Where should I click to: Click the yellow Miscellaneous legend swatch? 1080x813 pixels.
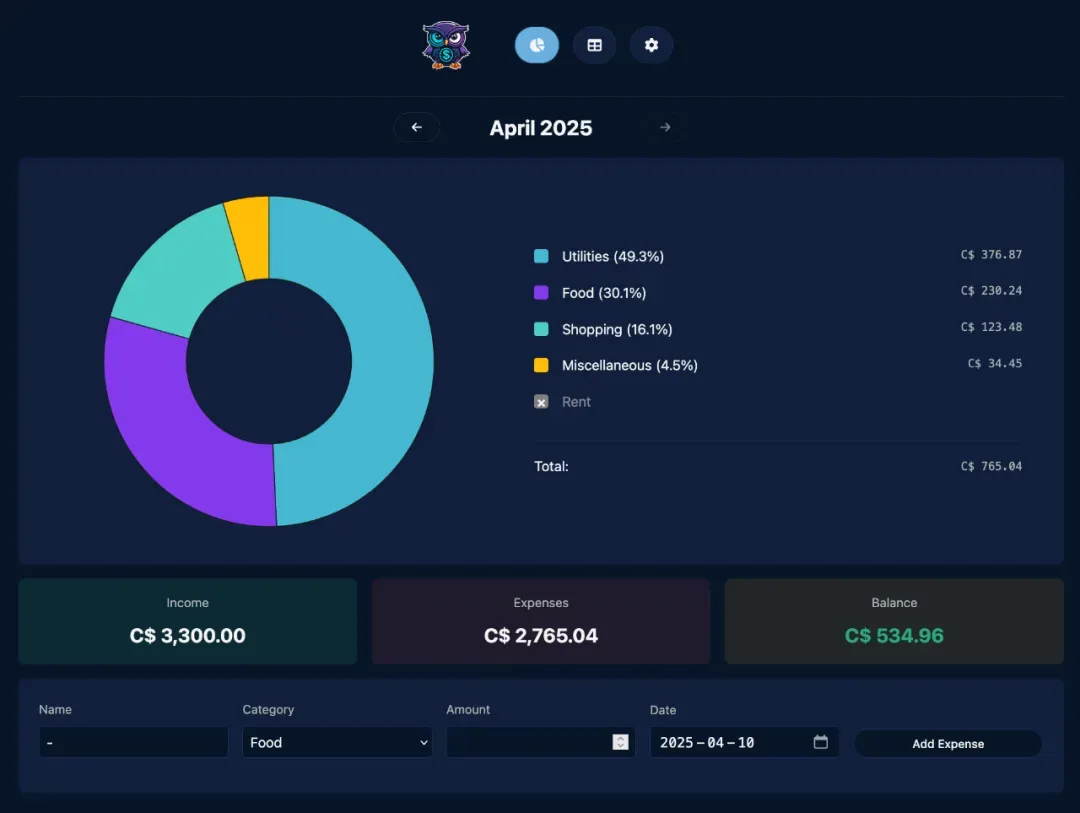(x=541, y=366)
